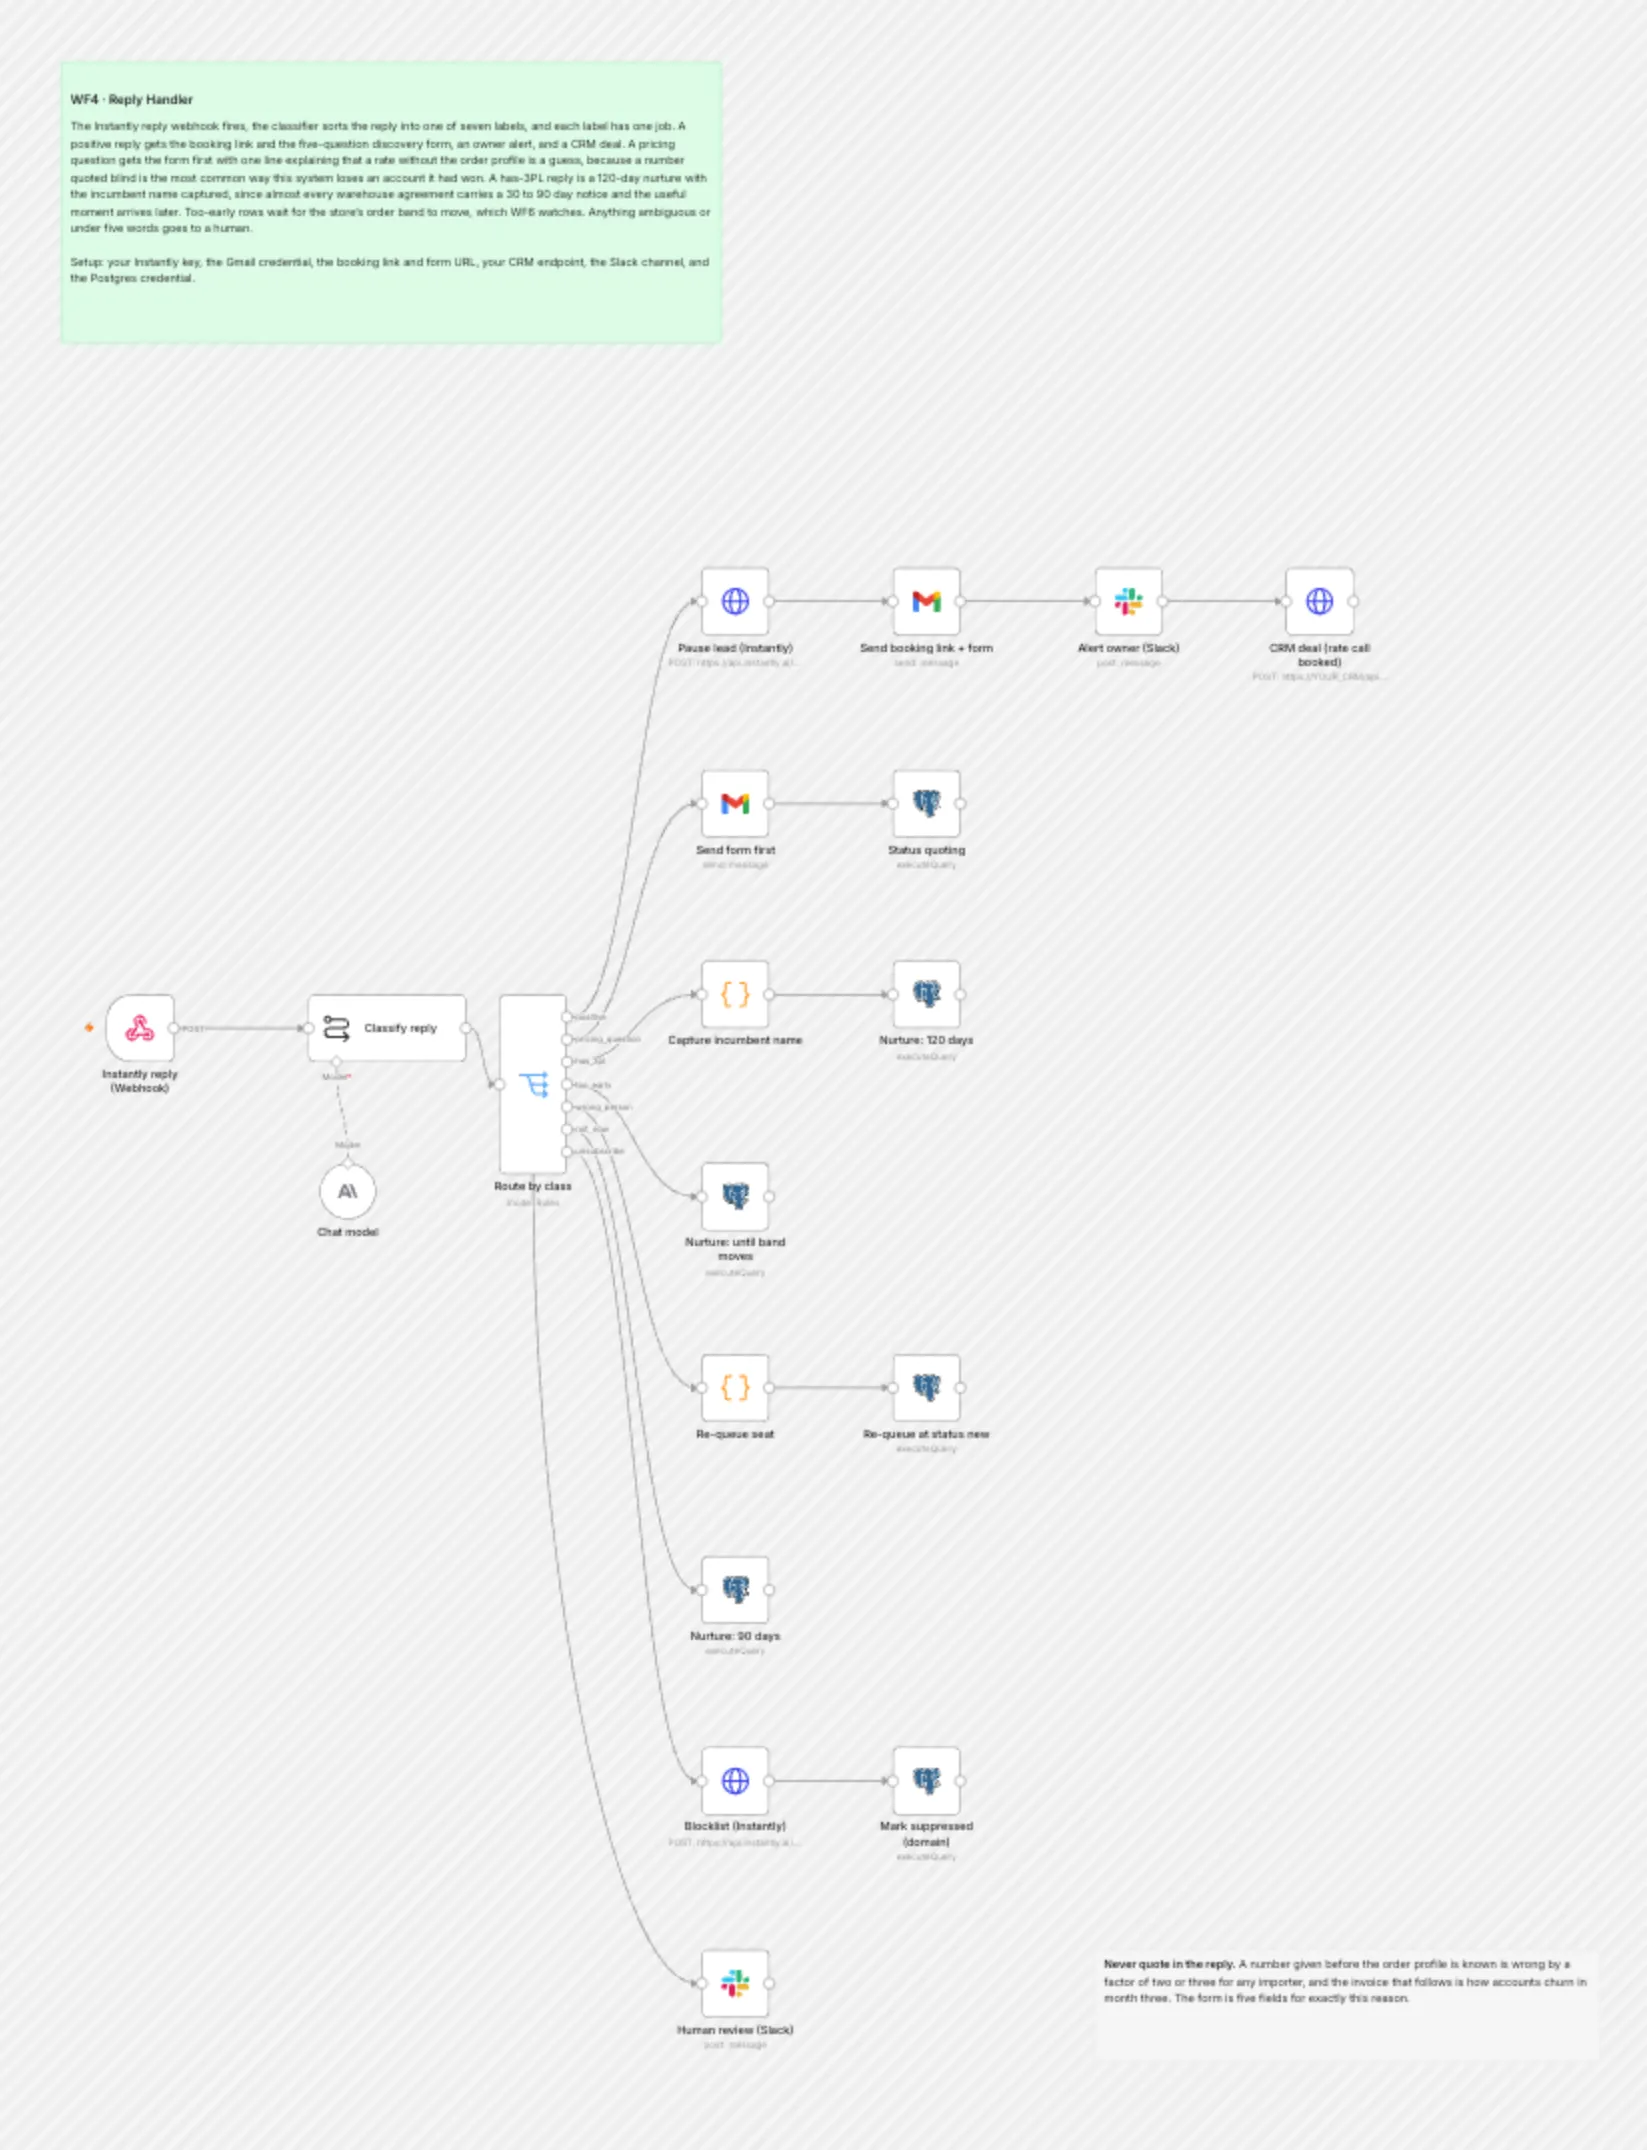1647x2150 pixels.
Task: Select the Nurture: until band moves node
Action: 735,1196
